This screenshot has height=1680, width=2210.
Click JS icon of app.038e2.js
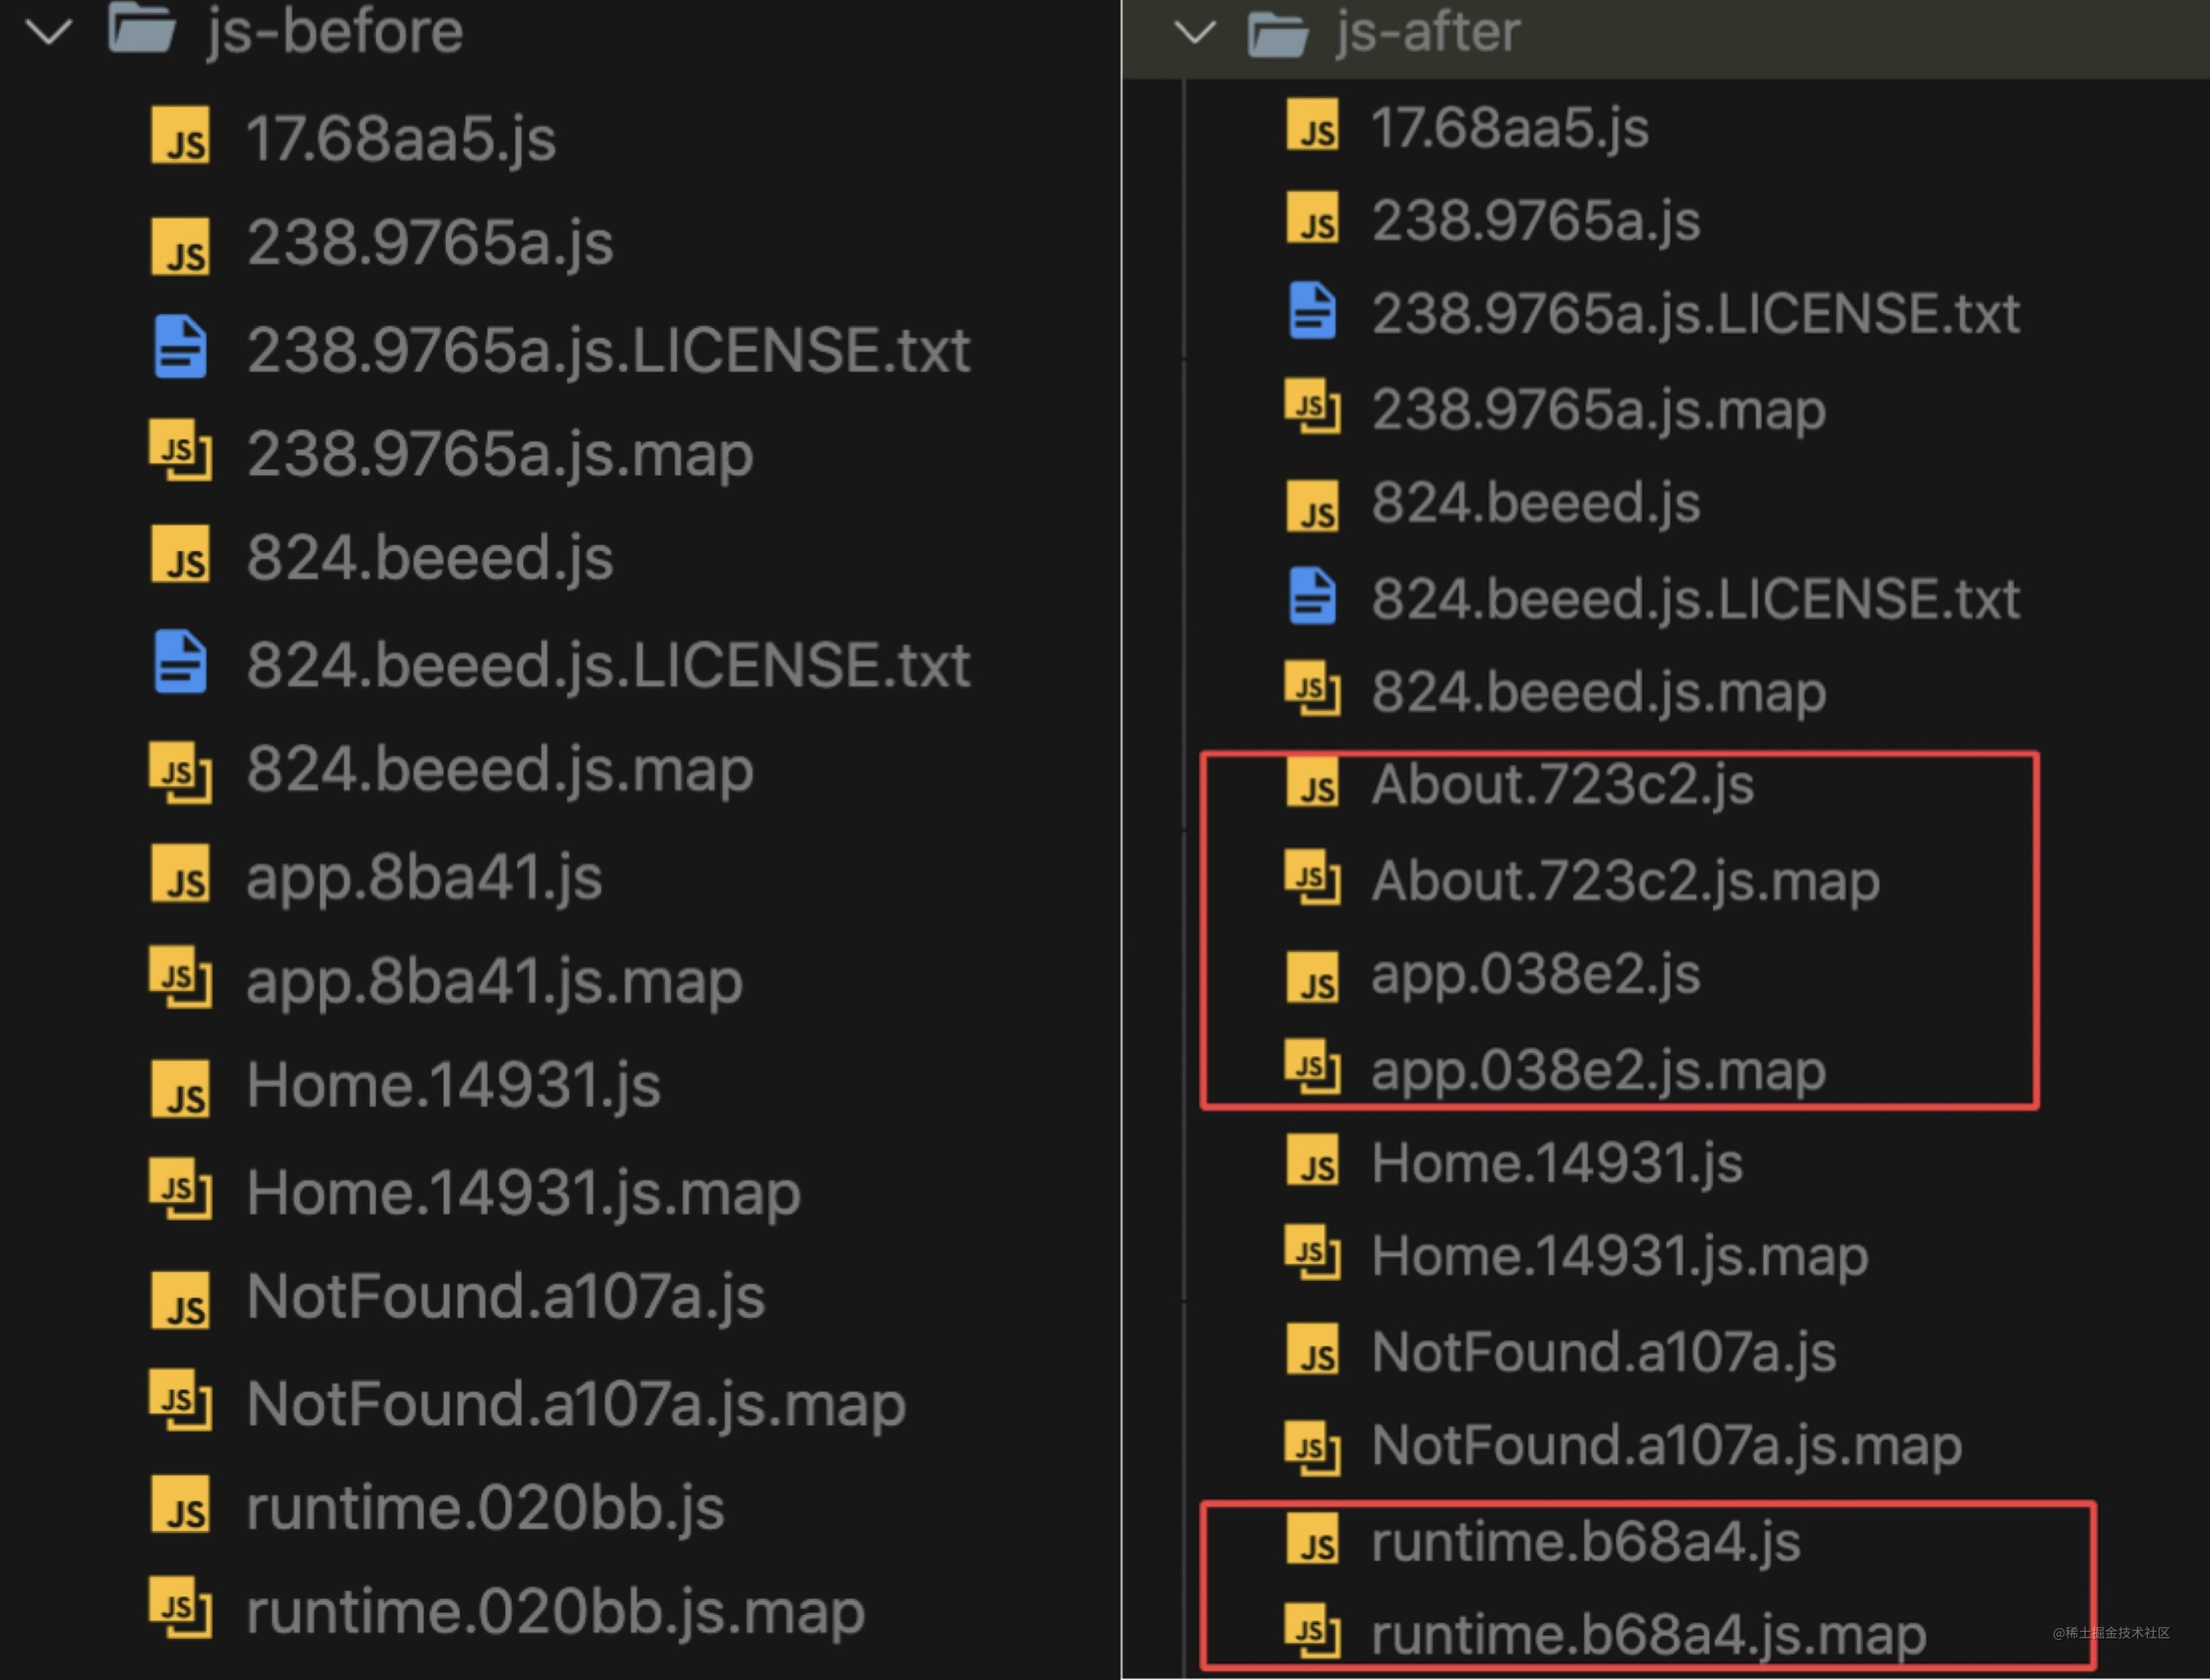1313,977
